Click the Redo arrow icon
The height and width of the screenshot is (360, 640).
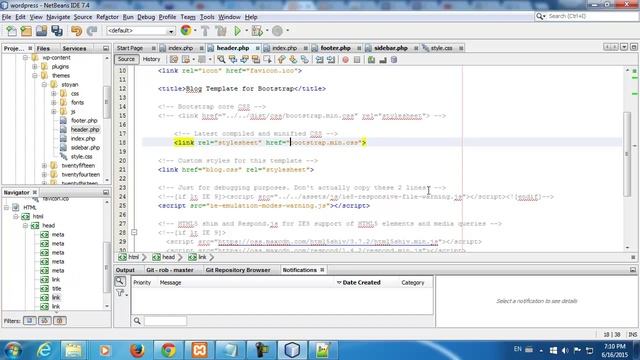point(92,31)
